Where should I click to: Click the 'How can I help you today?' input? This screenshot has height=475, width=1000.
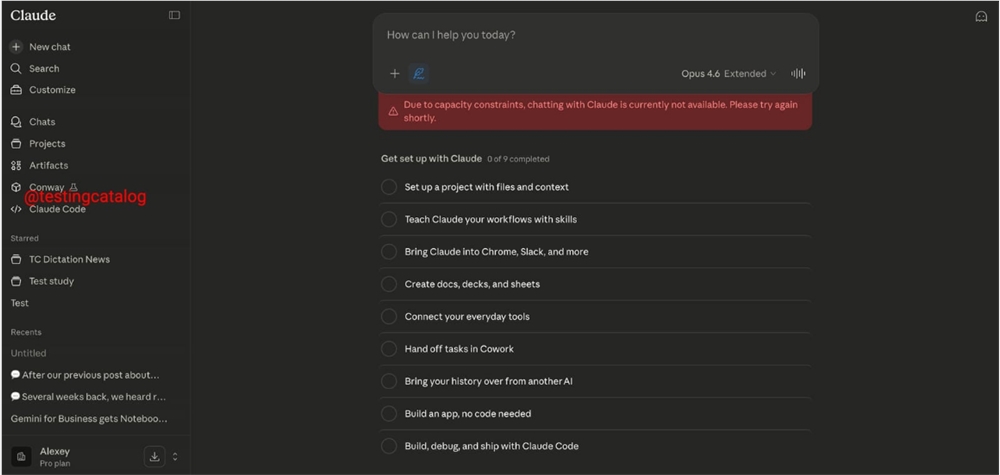(595, 35)
